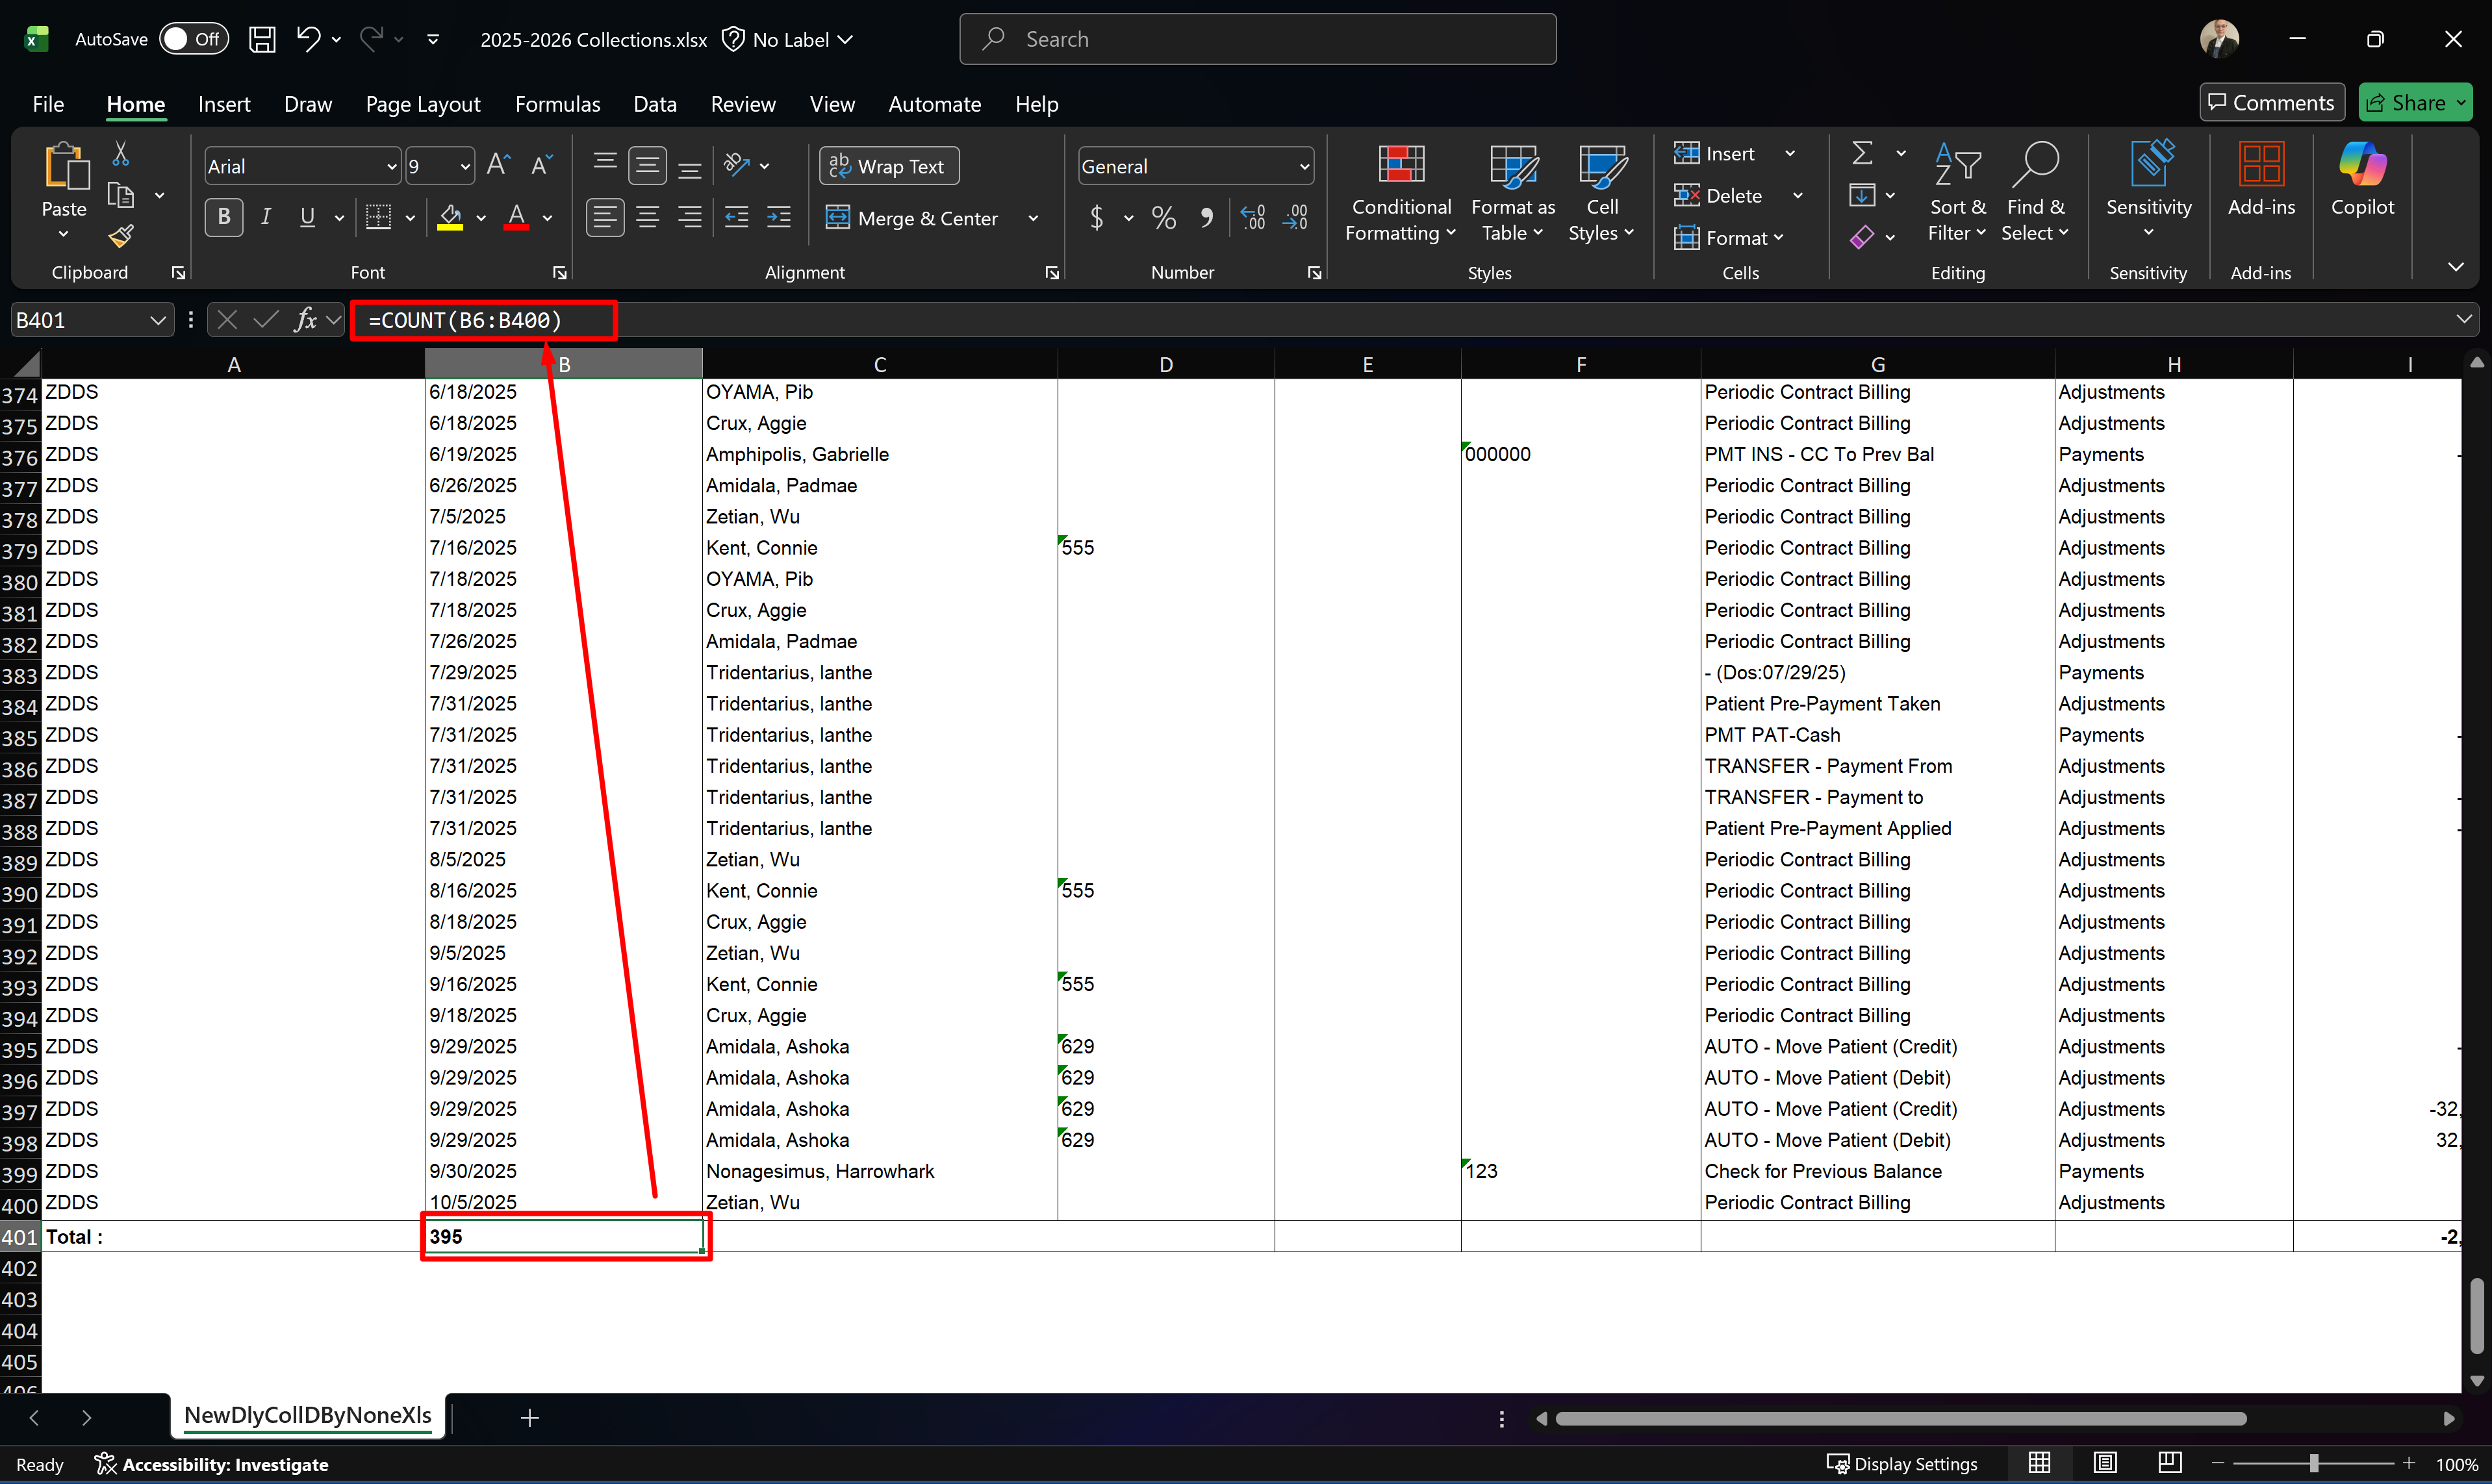Viewport: 2492px width, 1484px height.
Task: Click the Increase Indent icon
Action: [779, 217]
